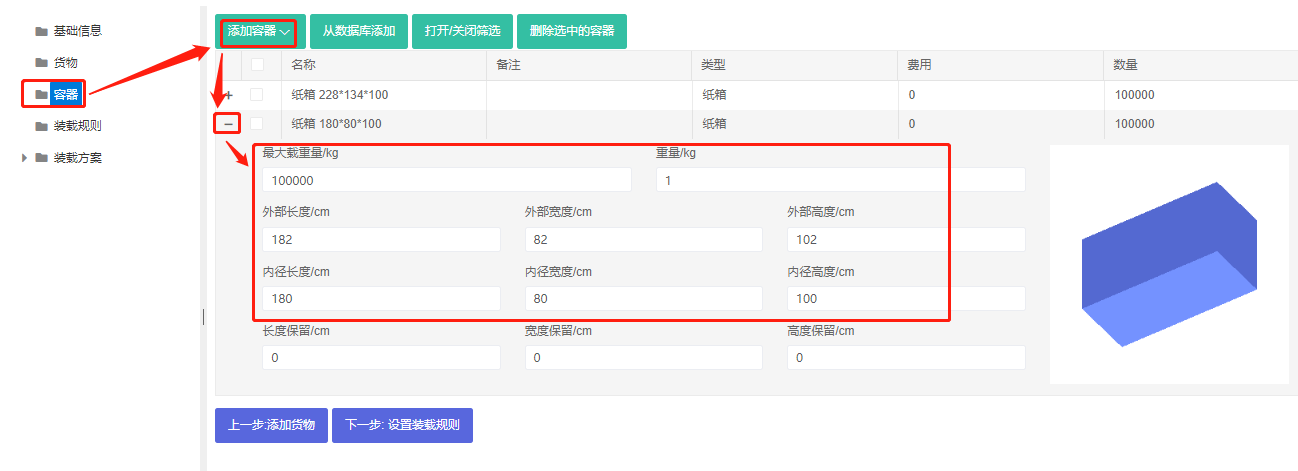This screenshot has width=1298, height=471.
Task: Click the blue 3D container preview
Action: coord(1169,264)
